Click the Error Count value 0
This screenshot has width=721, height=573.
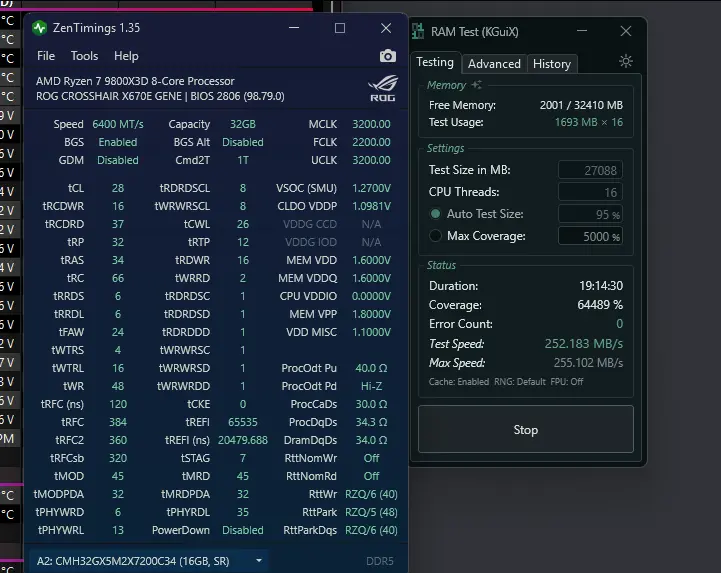pyautogui.click(x=619, y=324)
